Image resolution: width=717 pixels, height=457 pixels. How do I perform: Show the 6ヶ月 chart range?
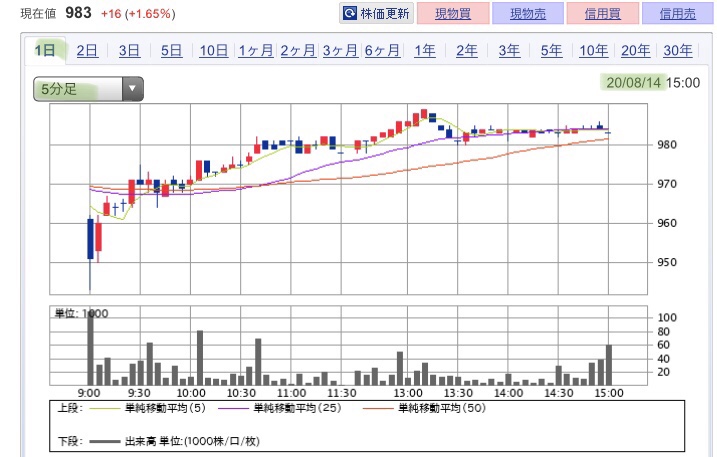[x=382, y=50]
